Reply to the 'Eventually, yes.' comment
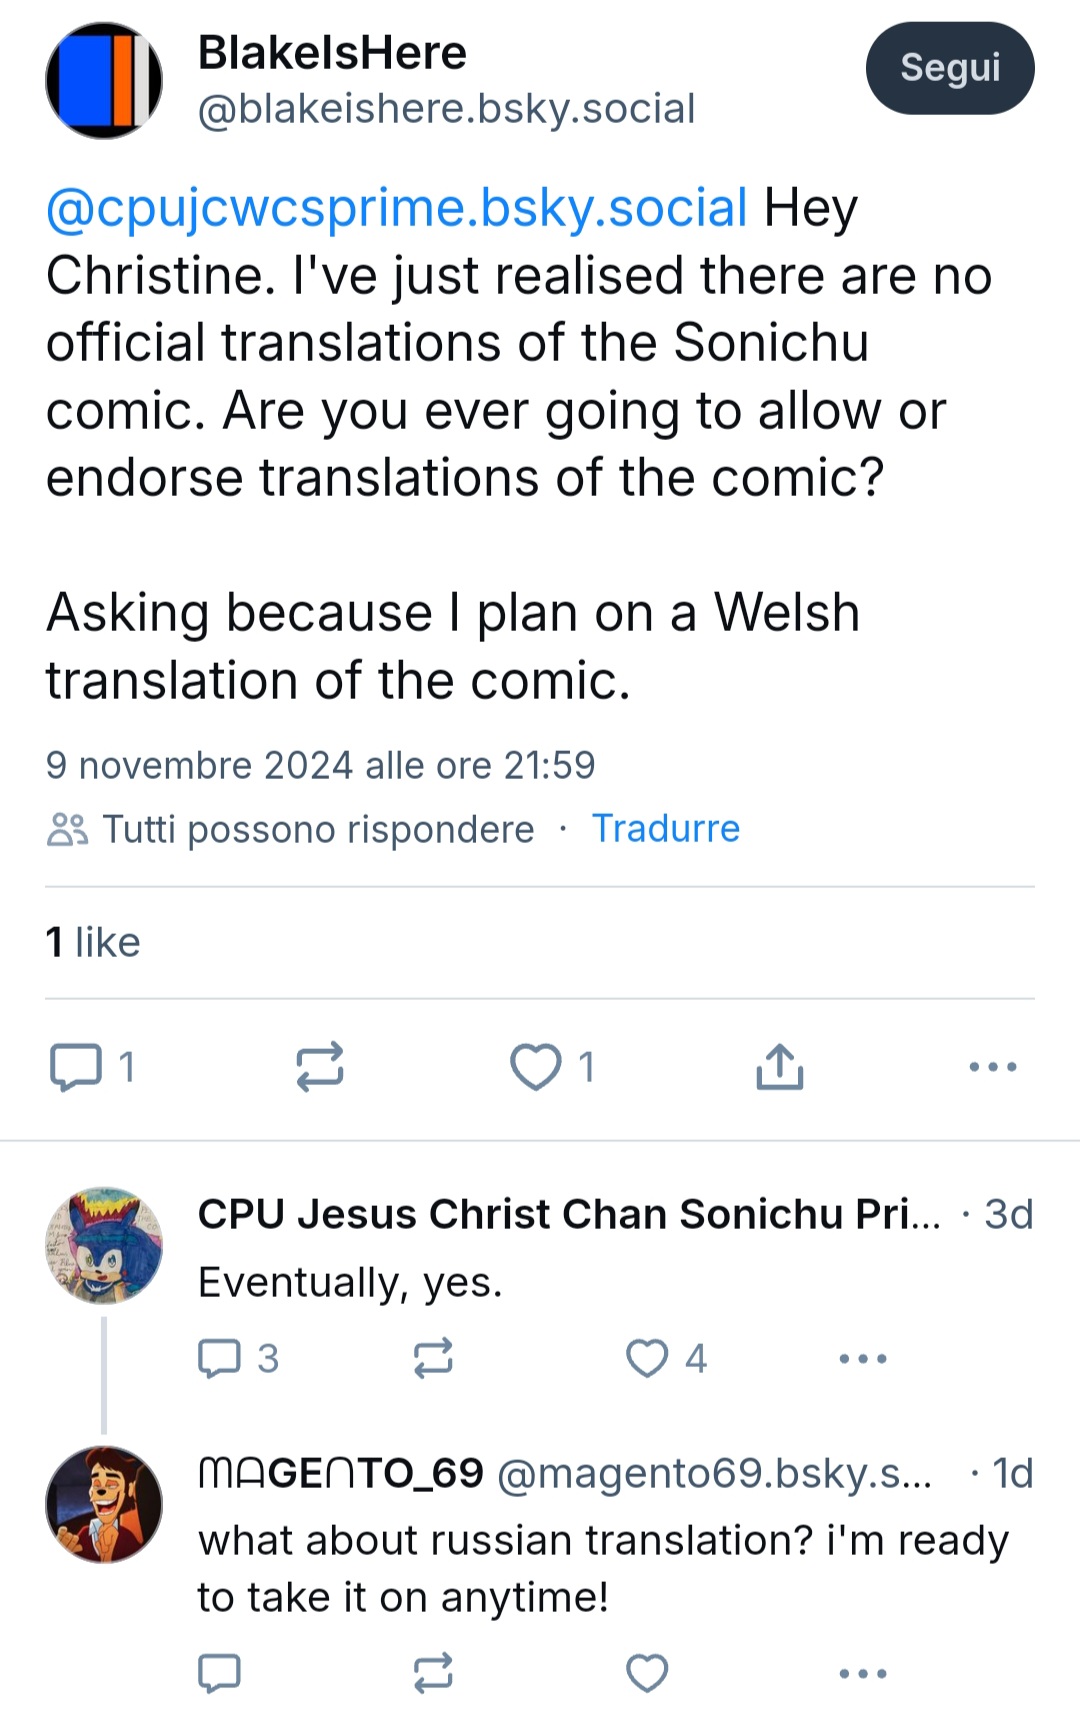Screen dimensions: 1080x1727 pos(238,1359)
